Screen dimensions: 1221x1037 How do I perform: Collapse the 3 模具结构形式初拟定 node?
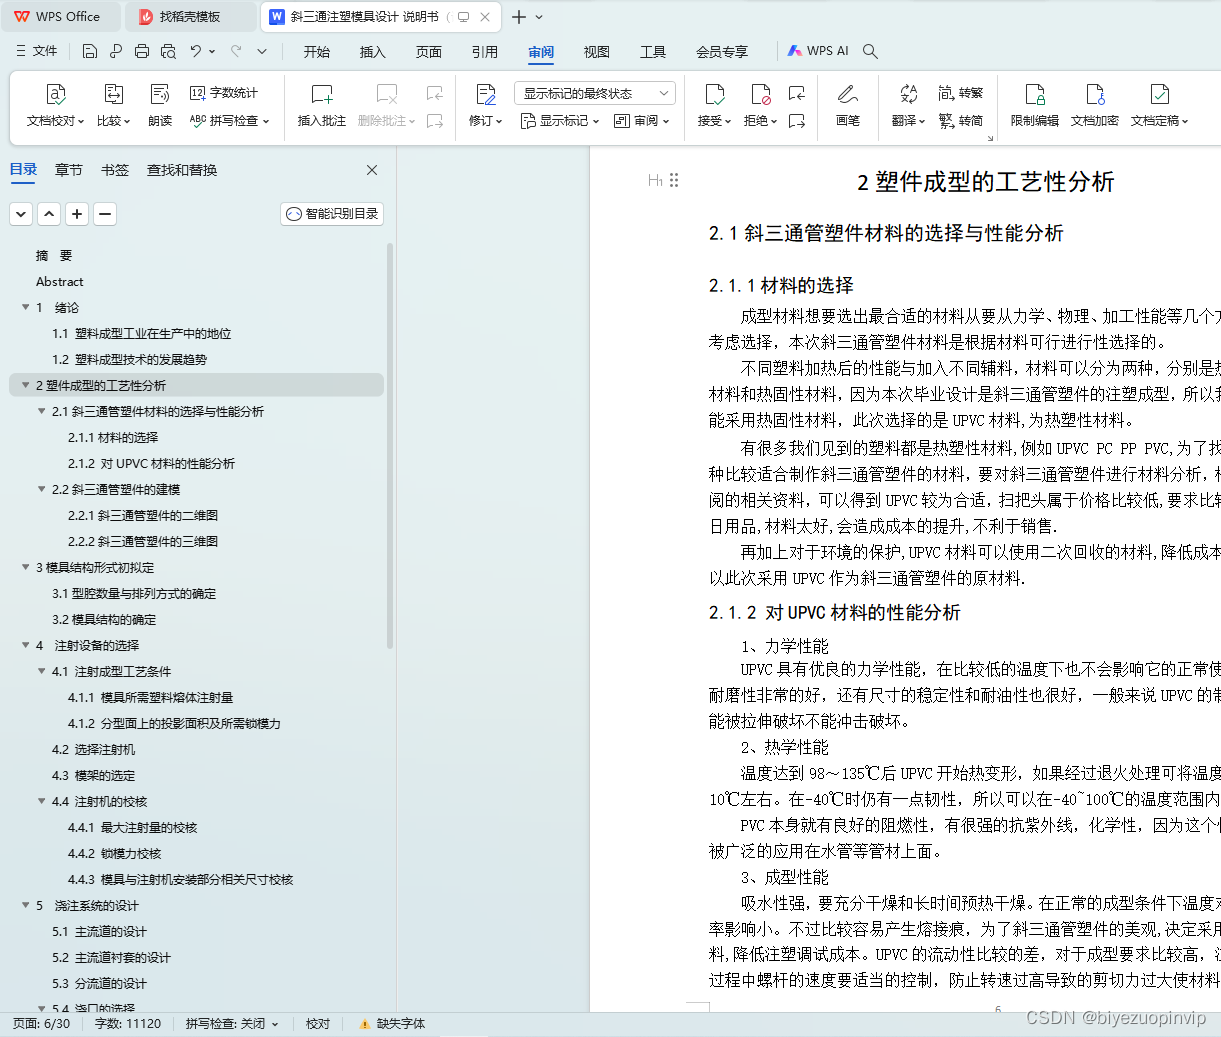[26, 568]
